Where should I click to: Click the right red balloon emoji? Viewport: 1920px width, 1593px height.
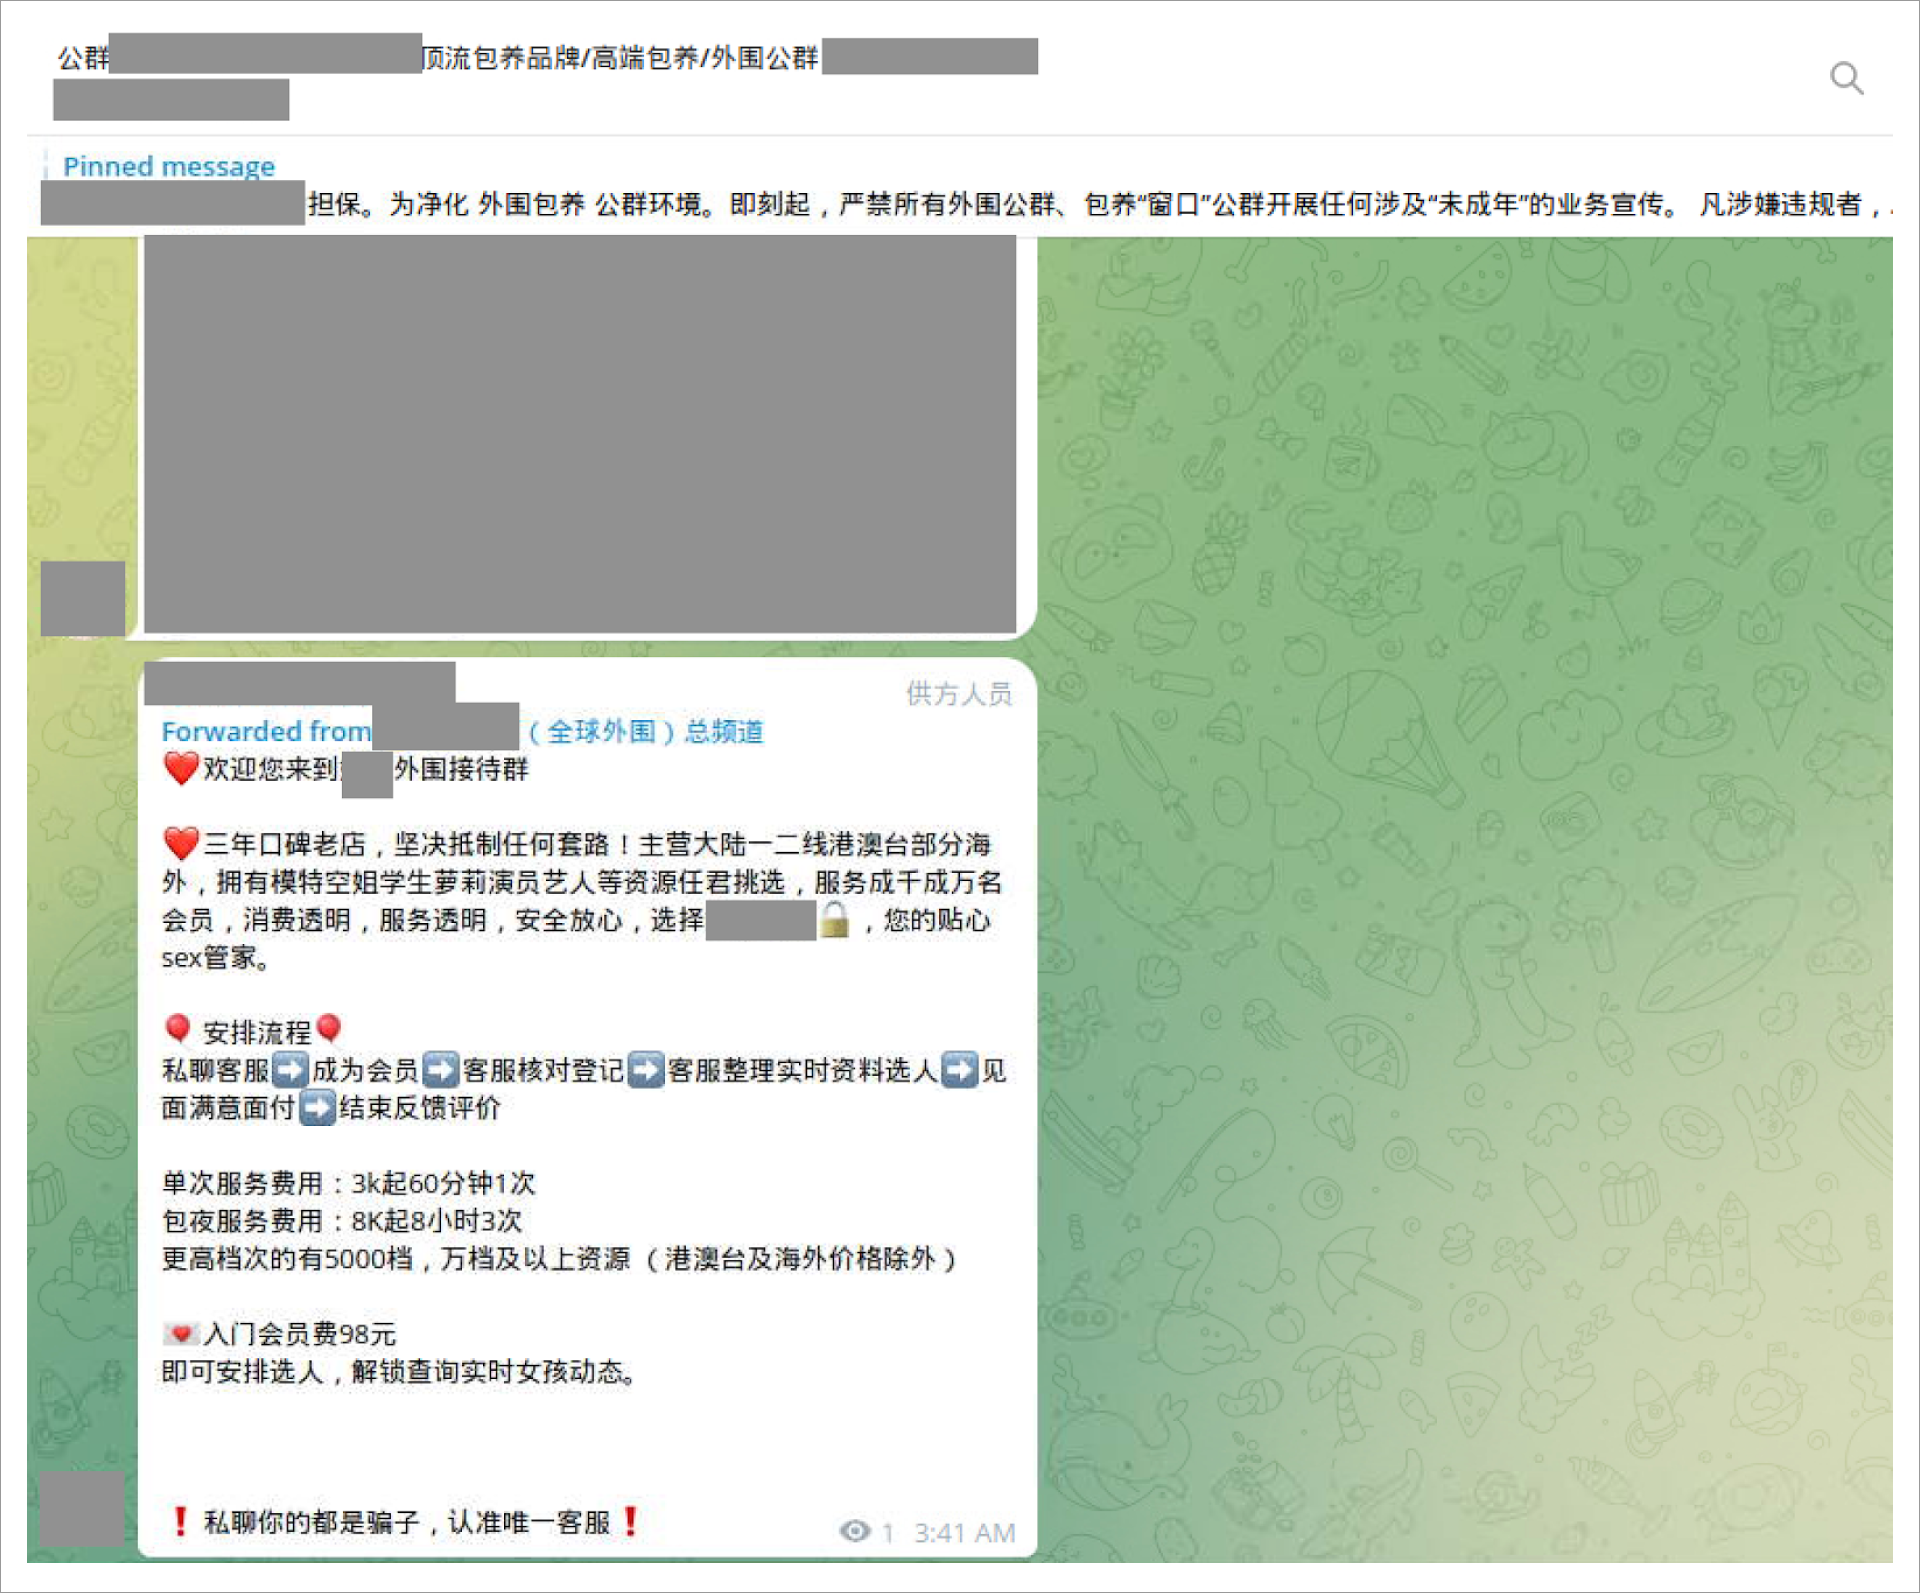pyautogui.click(x=328, y=1029)
